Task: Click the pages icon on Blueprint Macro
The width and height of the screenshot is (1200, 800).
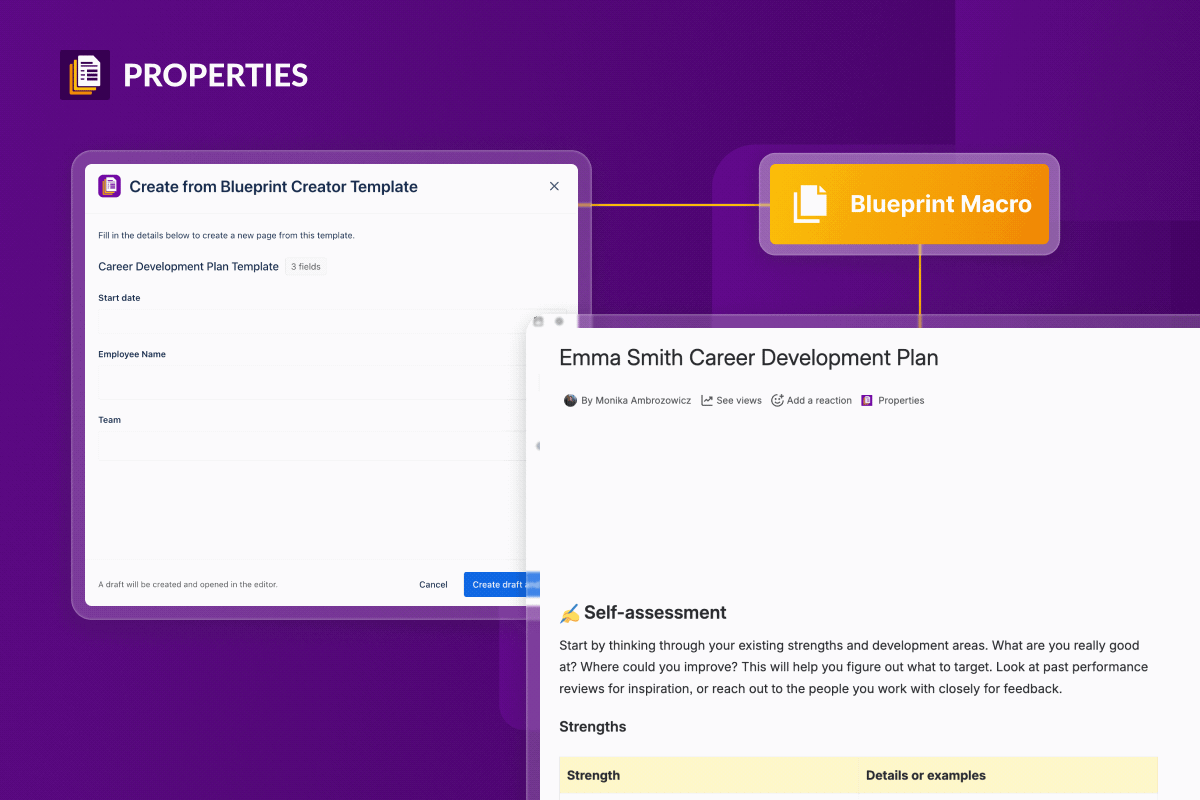Action: 810,204
